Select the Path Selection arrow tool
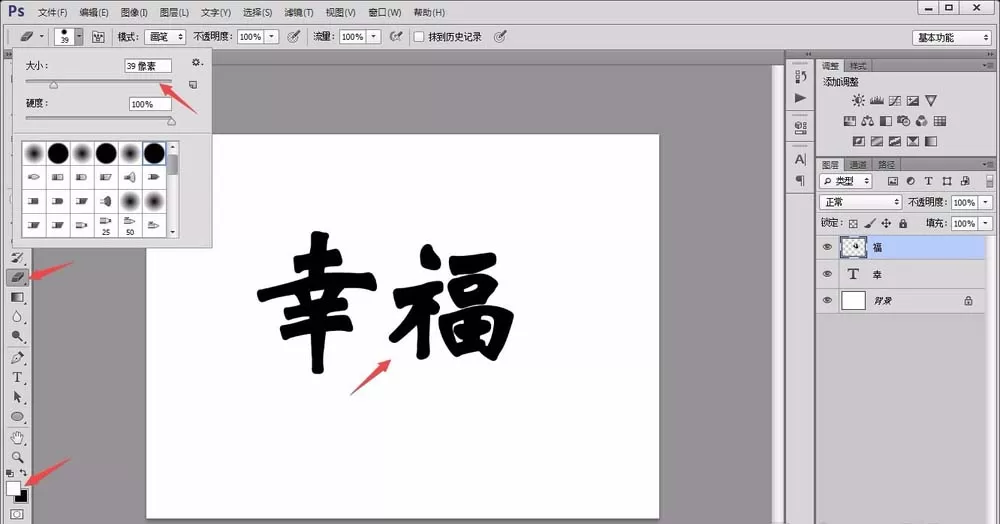This screenshot has height=524, width=1000. (17, 397)
